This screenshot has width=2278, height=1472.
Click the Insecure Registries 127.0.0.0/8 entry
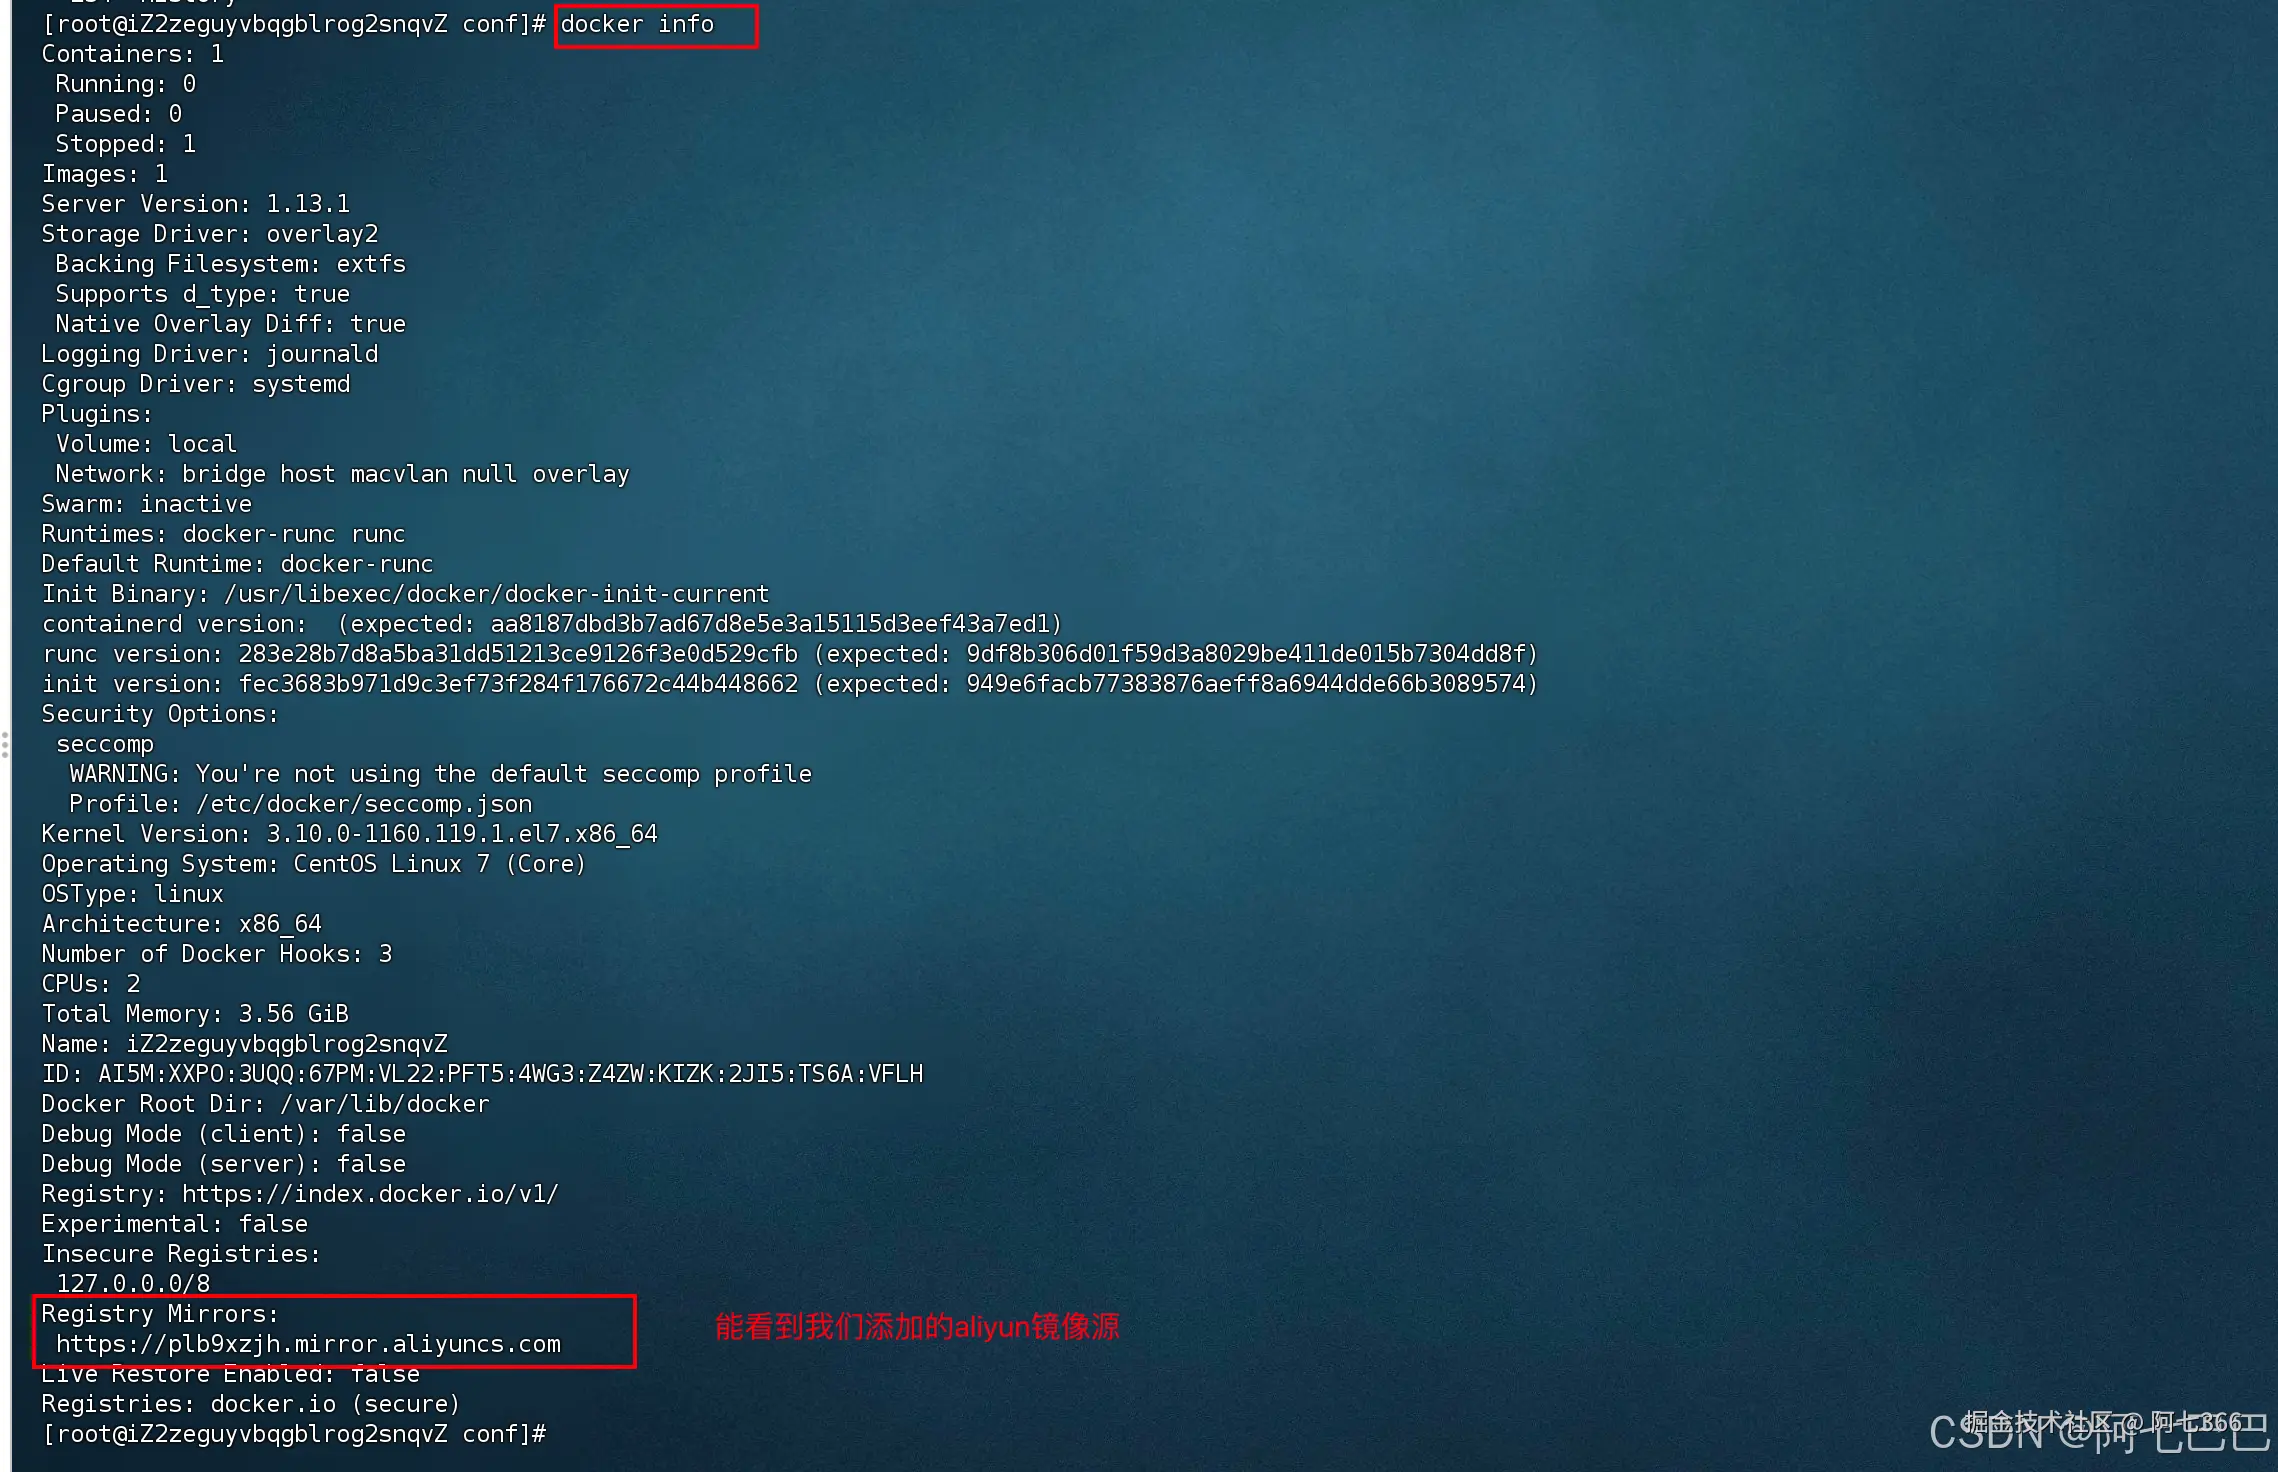tap(133, 1284)
